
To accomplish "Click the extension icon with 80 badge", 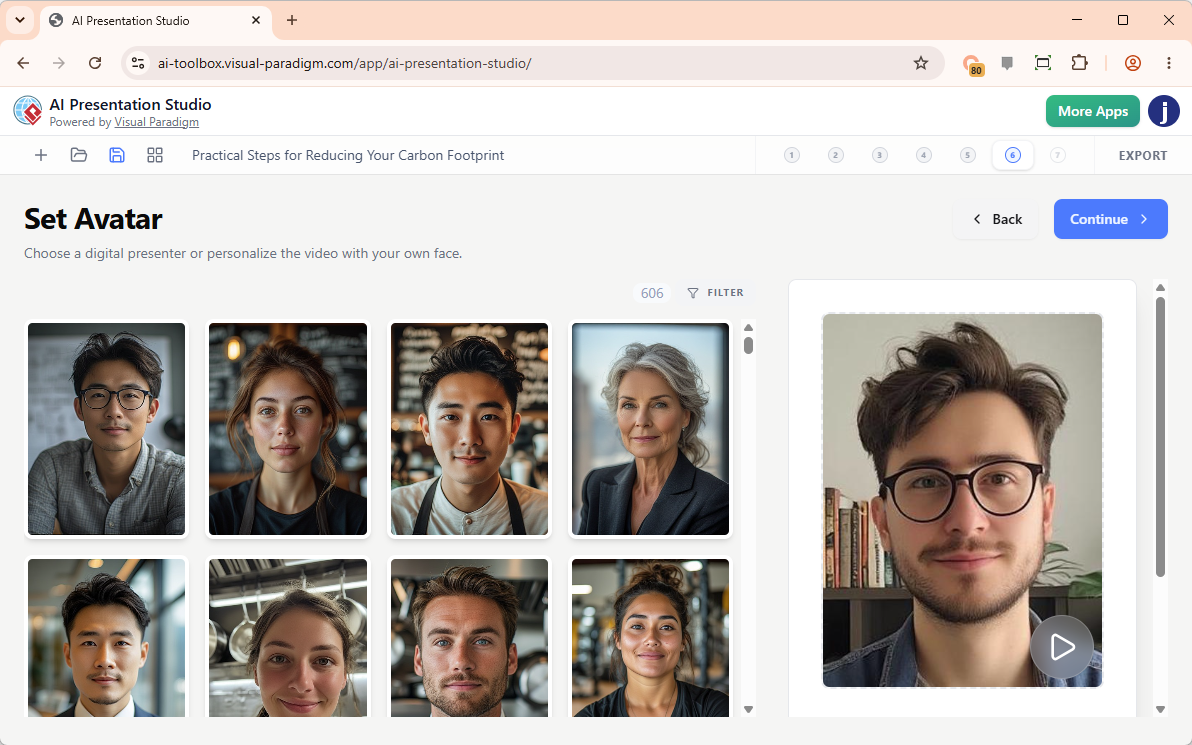I will (972, 65).
